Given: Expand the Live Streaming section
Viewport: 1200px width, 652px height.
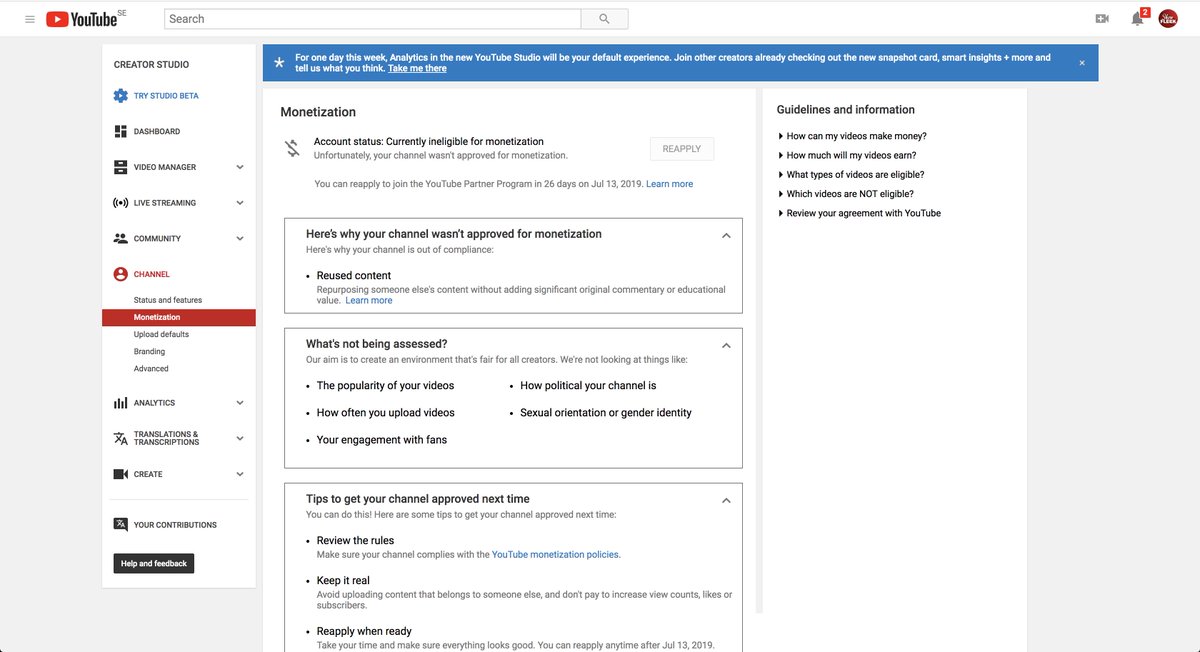Looking at the screenshot, I should click(240, 203).
